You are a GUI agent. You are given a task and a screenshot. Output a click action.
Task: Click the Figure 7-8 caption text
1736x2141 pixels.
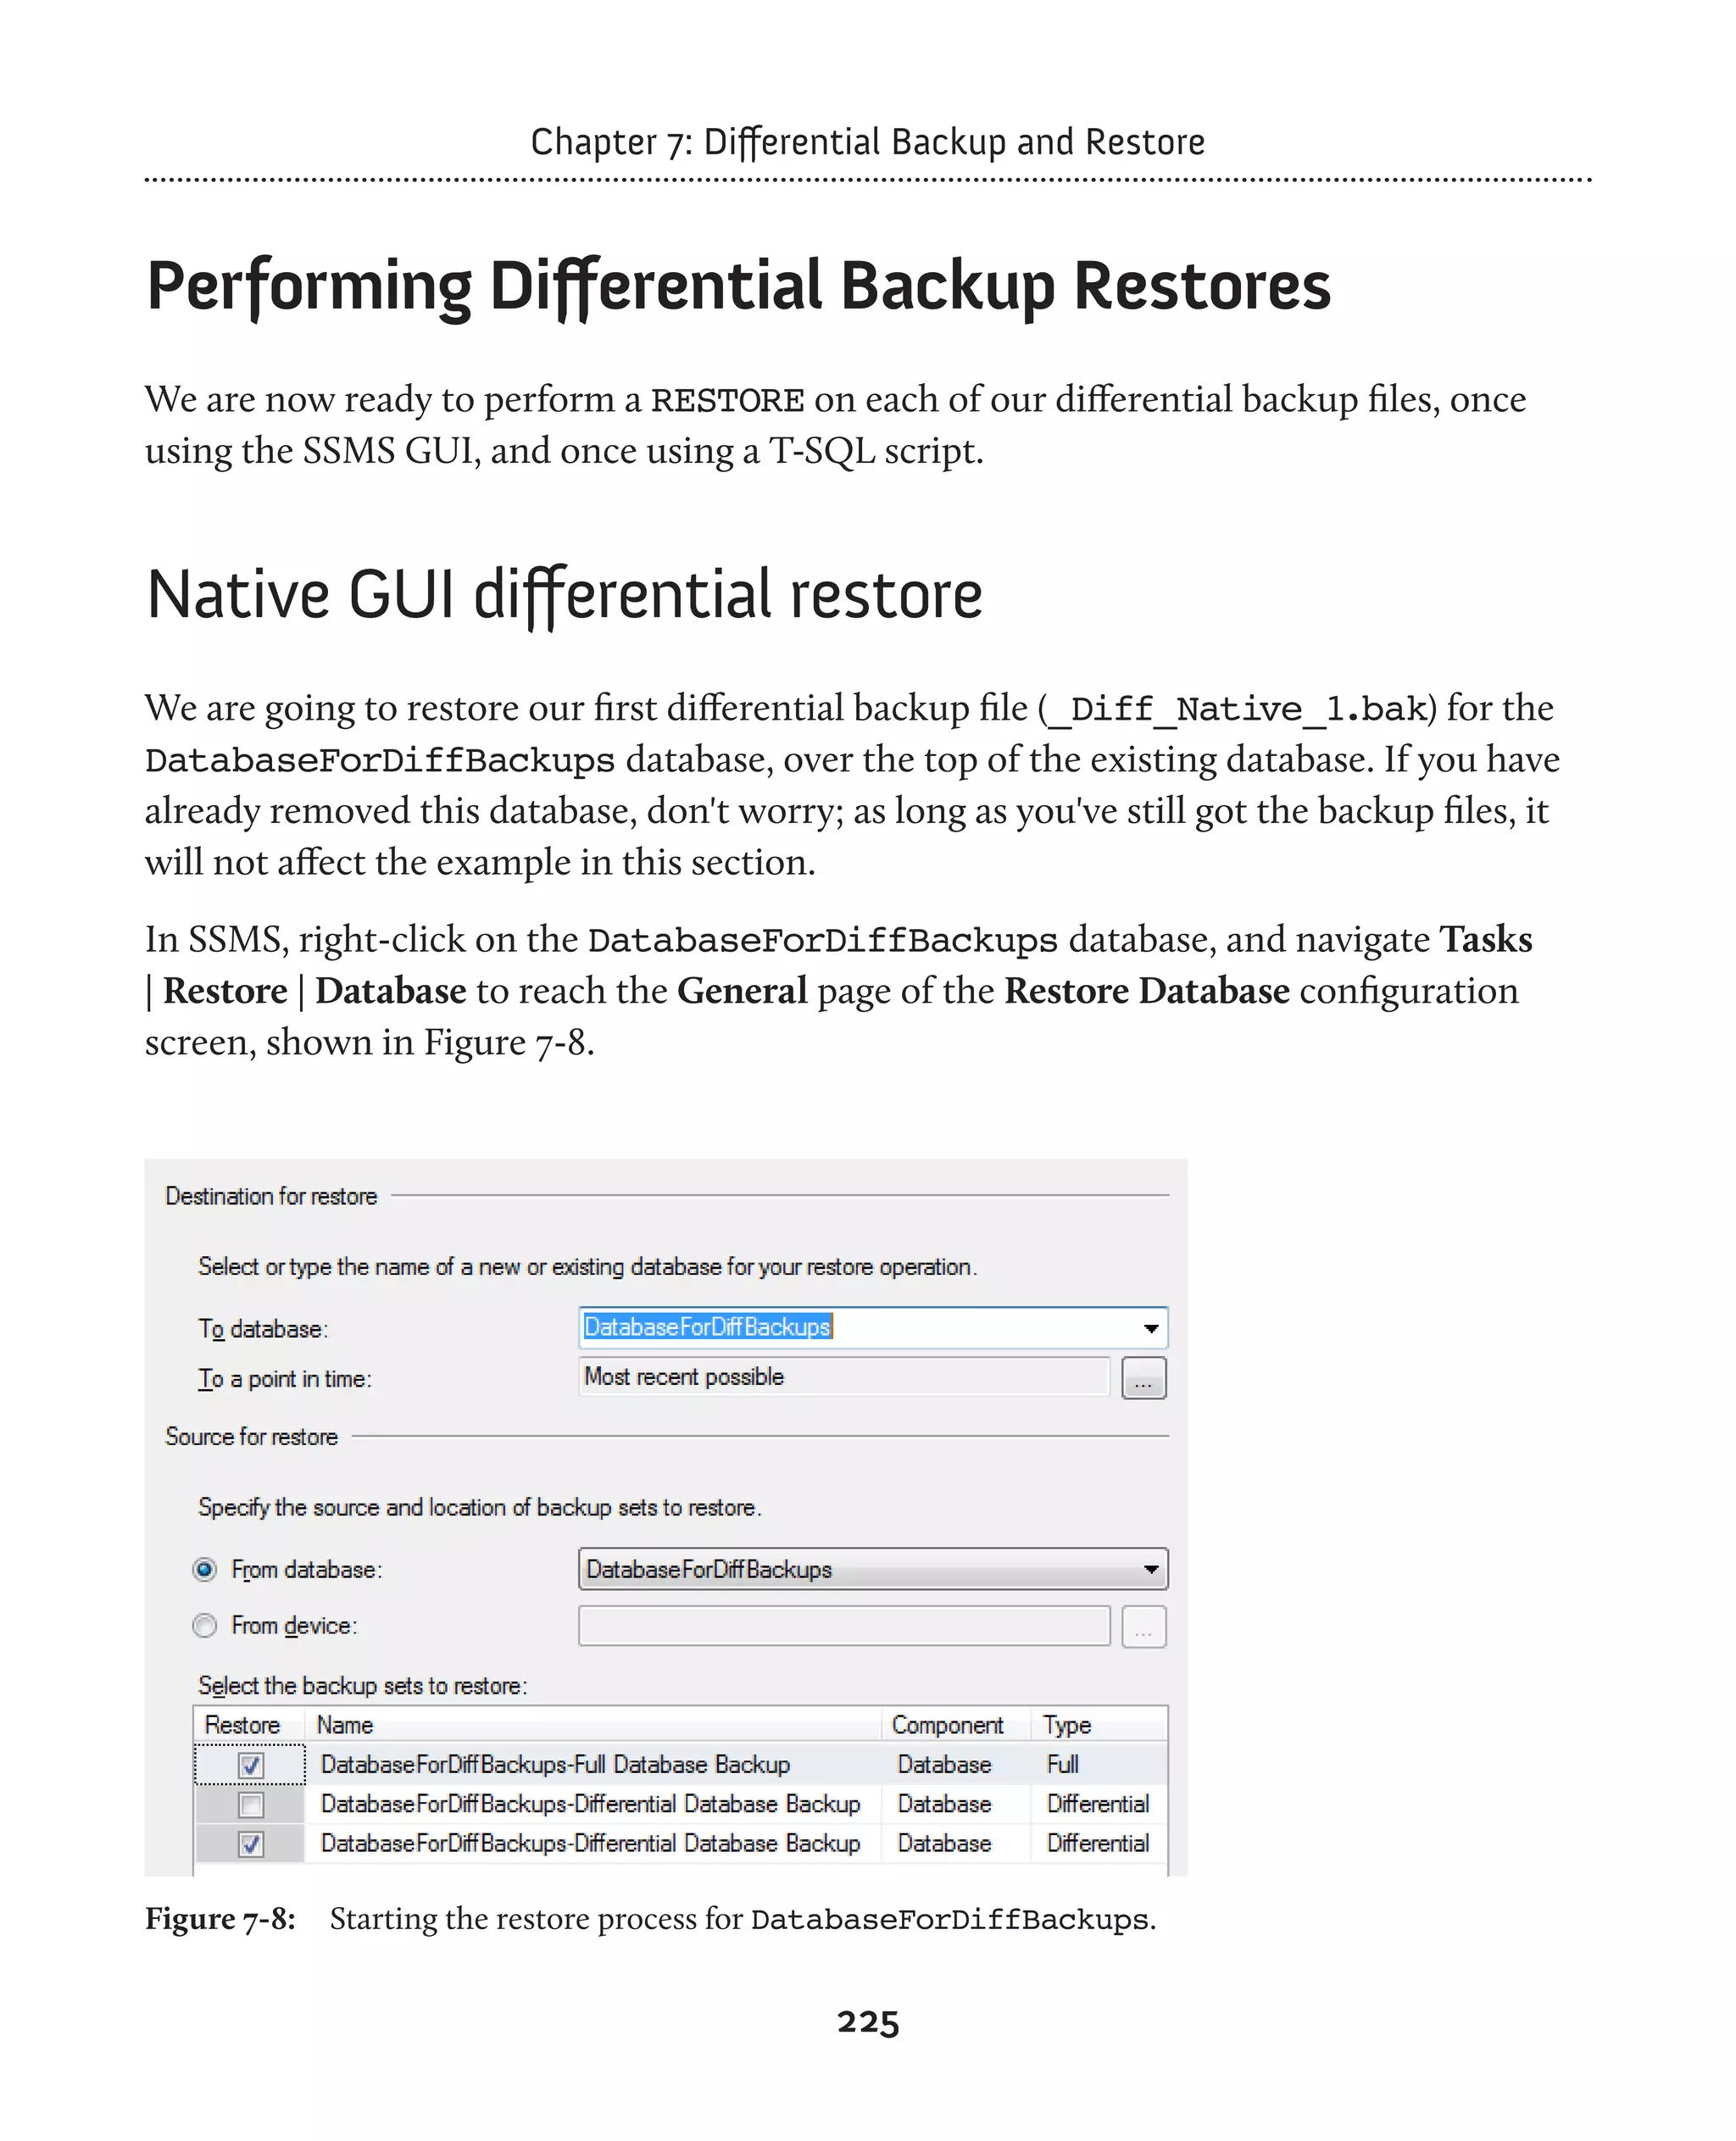pyautogui.click(x=650, y=1919)
